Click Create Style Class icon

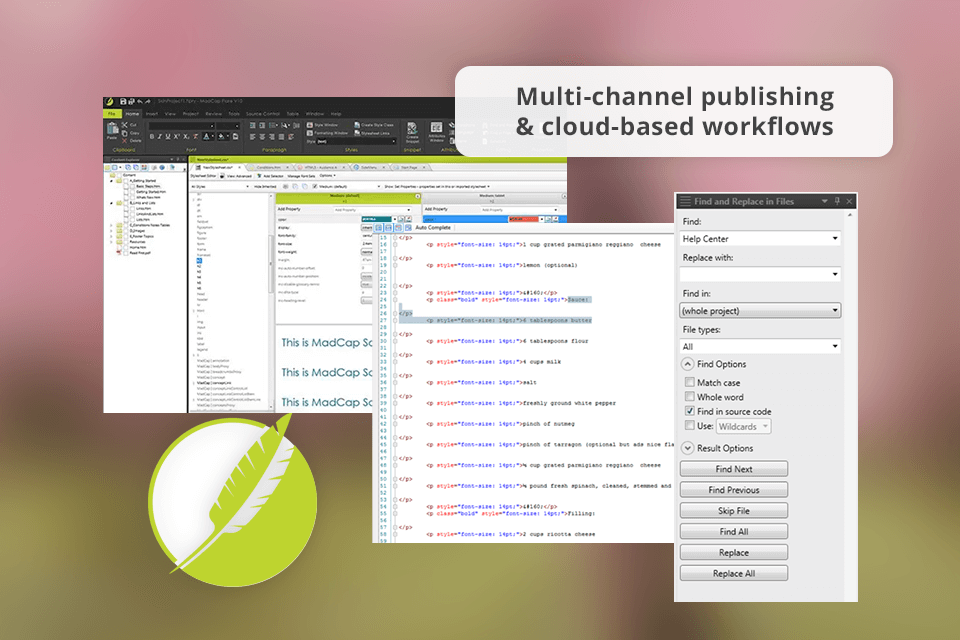(357, 125)
